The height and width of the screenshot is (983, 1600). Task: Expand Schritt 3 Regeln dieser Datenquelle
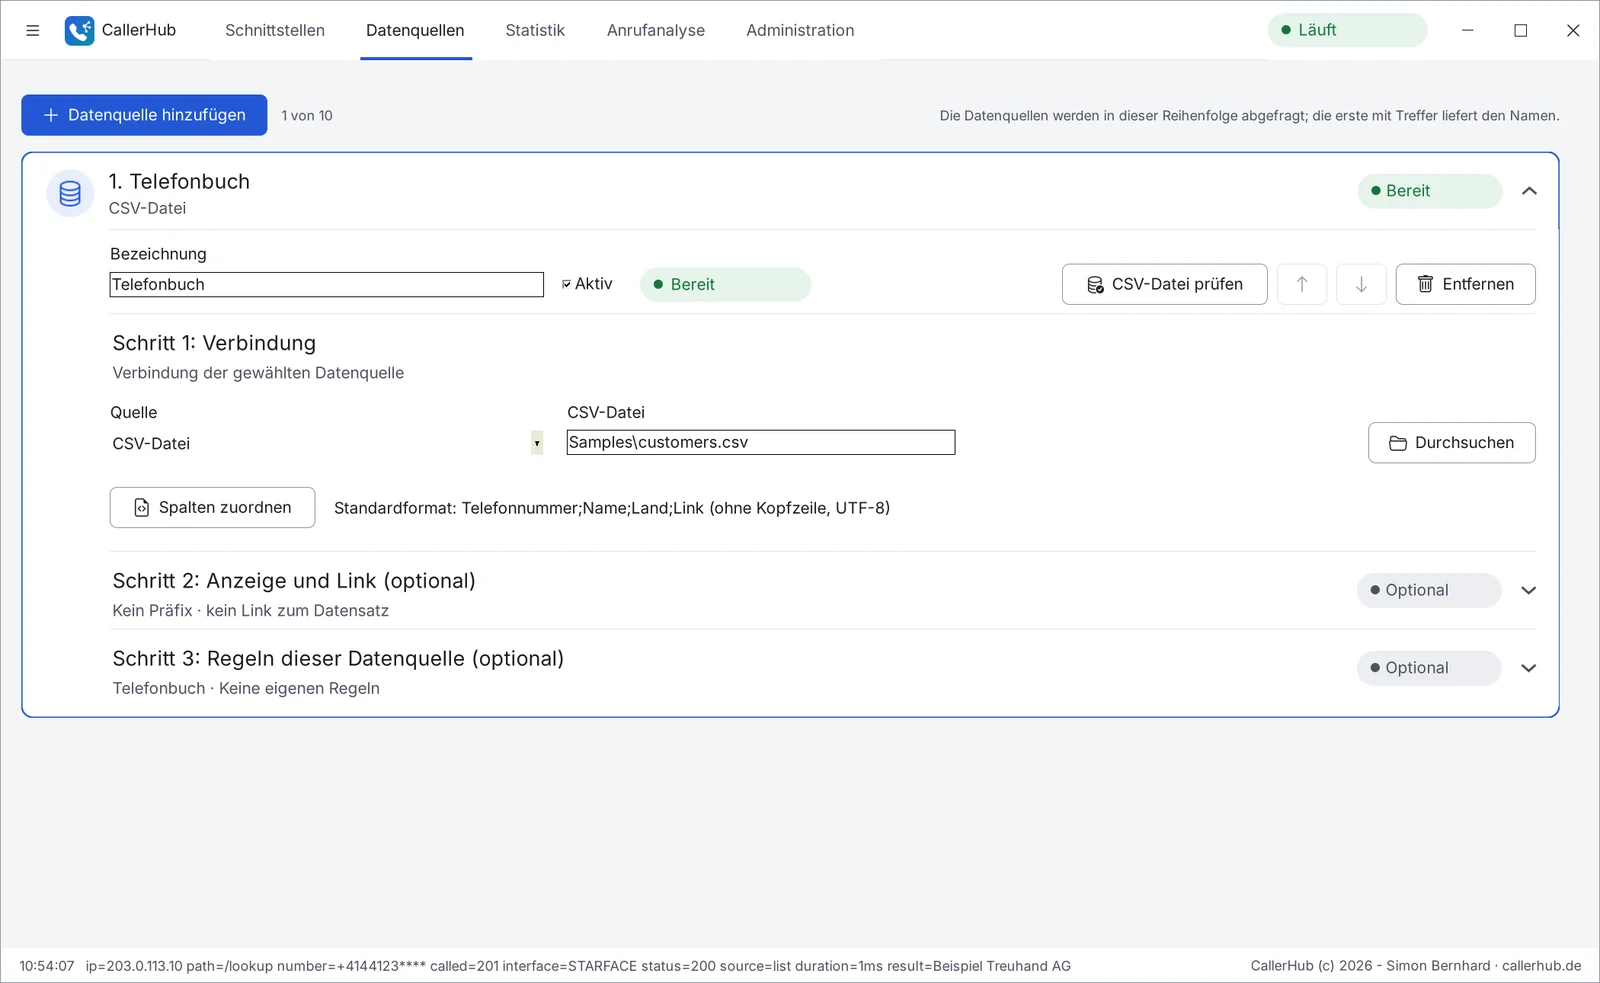pos(1528,668)
